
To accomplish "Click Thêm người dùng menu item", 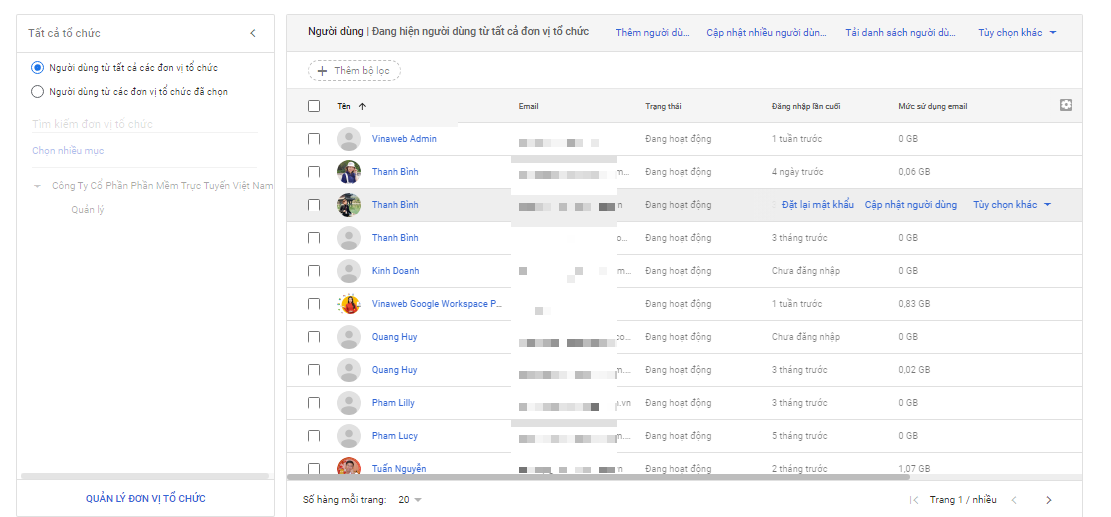I will point(652,33).
